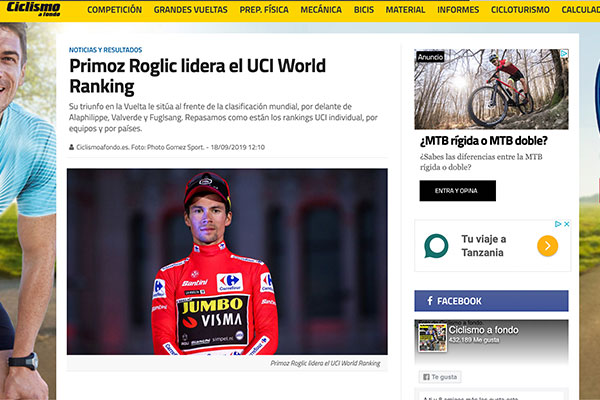This screenshot has width=600, height=400.
Task: Click the photo caption under Roglic image
Action: point(325,363)
